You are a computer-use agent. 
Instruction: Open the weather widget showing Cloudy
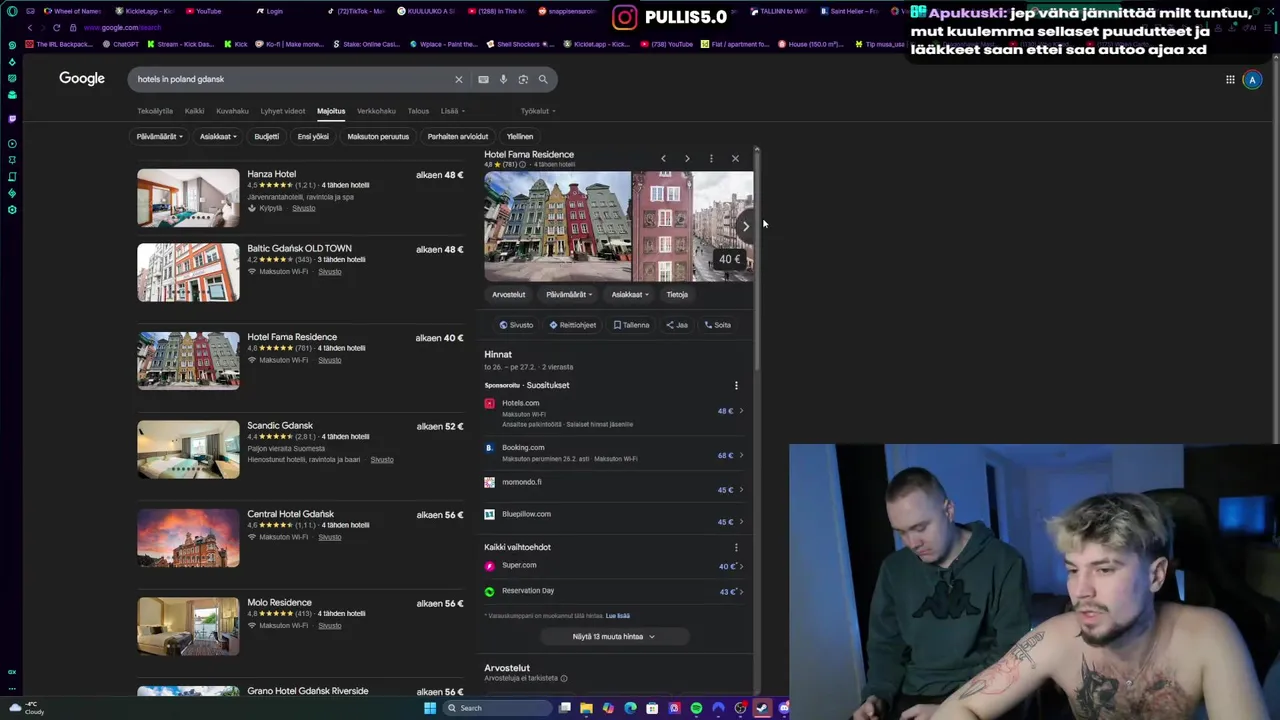click(x=27, y=708)
